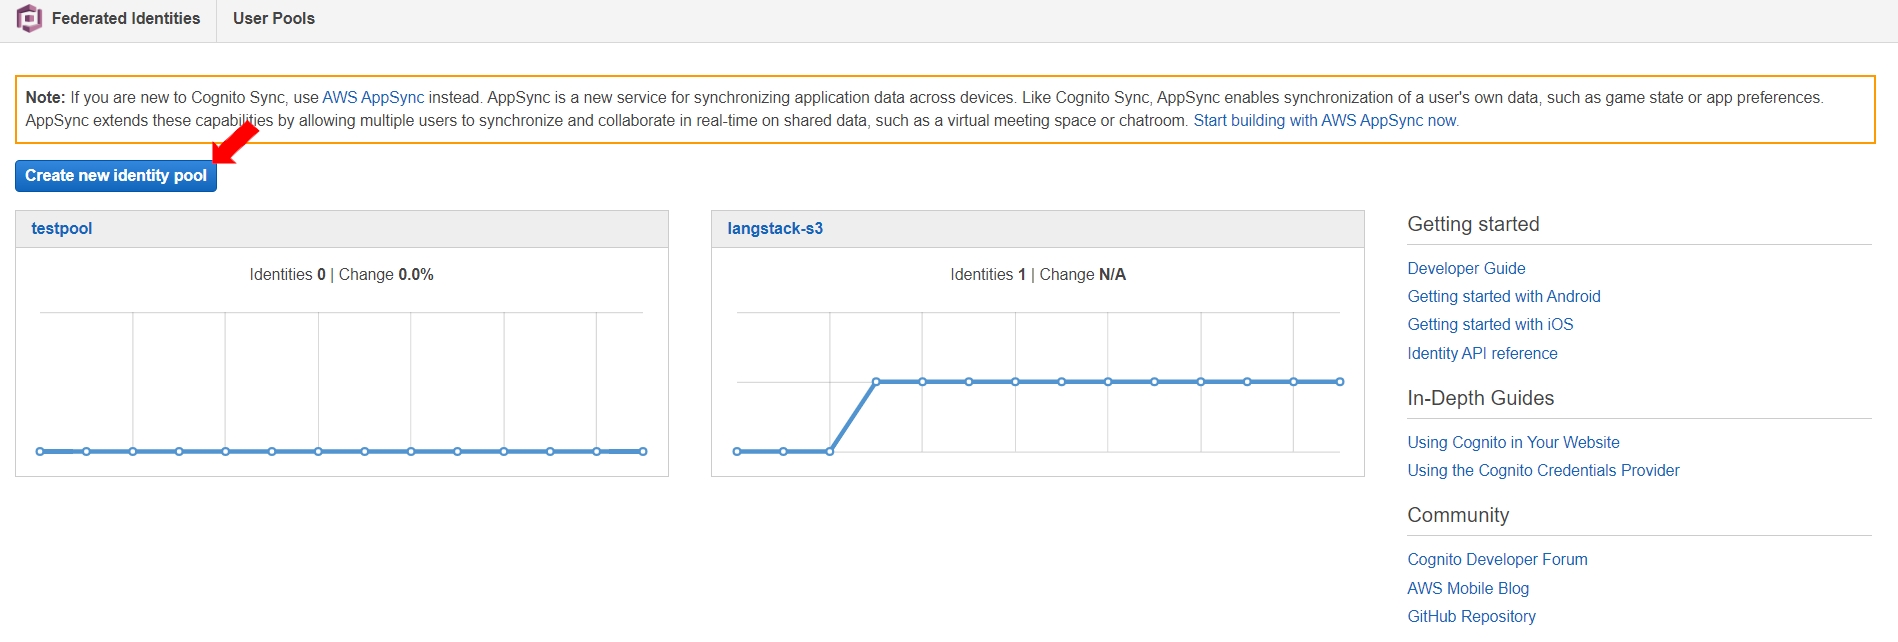1898x642 pixels.
Task: View the Identity API reference
Action: pyautogui.click(x=1482, y=353)
